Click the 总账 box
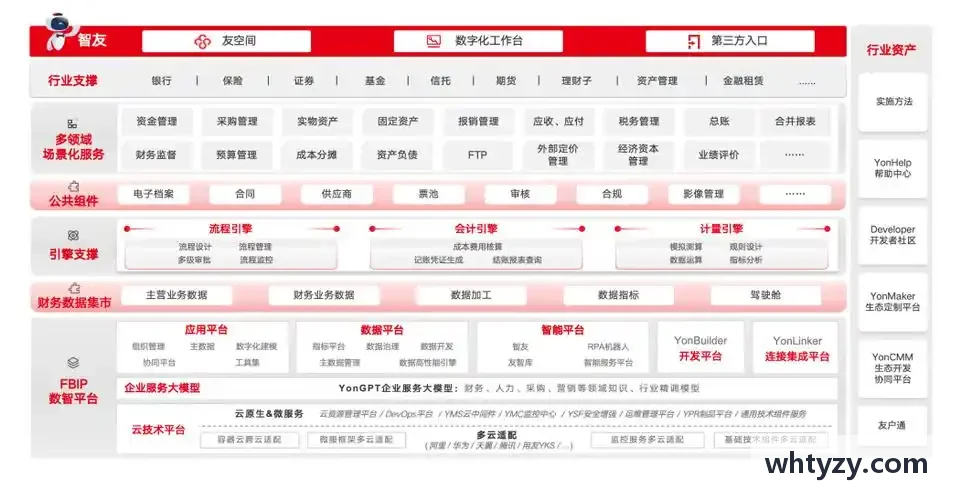 pos(719,121)
